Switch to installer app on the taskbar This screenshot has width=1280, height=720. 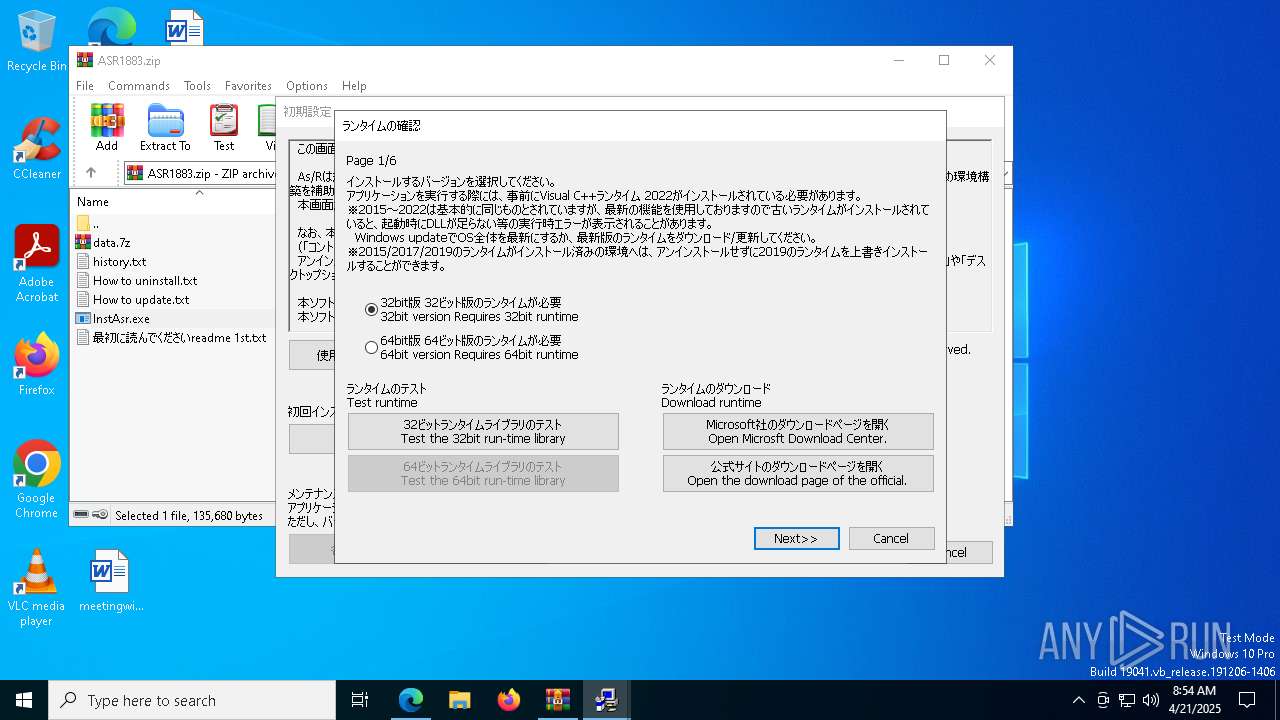coord(606,700)
